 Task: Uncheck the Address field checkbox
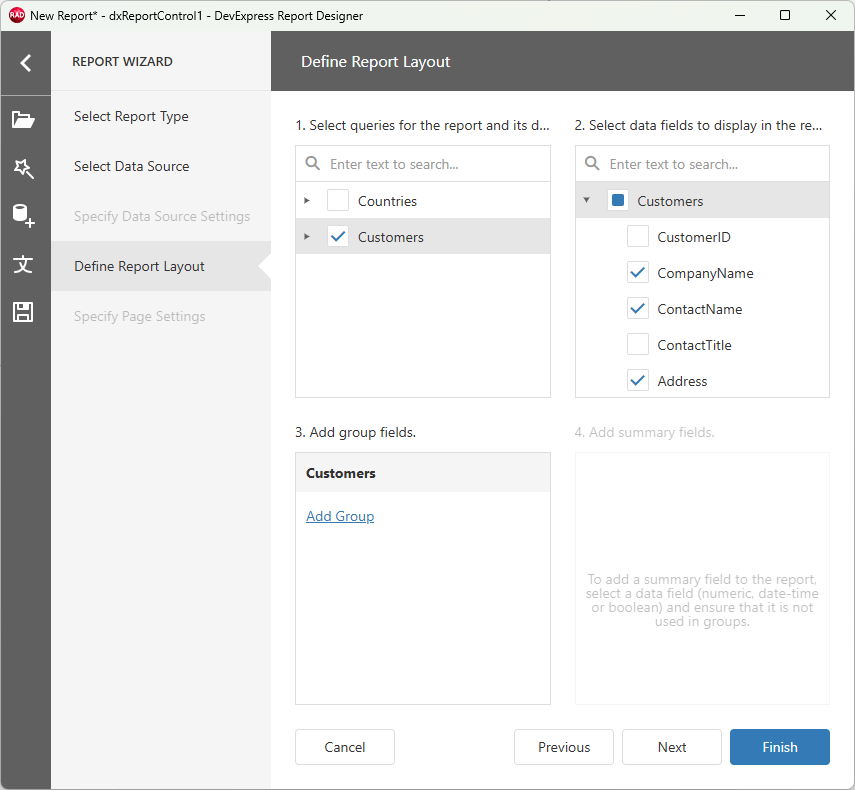637,380
